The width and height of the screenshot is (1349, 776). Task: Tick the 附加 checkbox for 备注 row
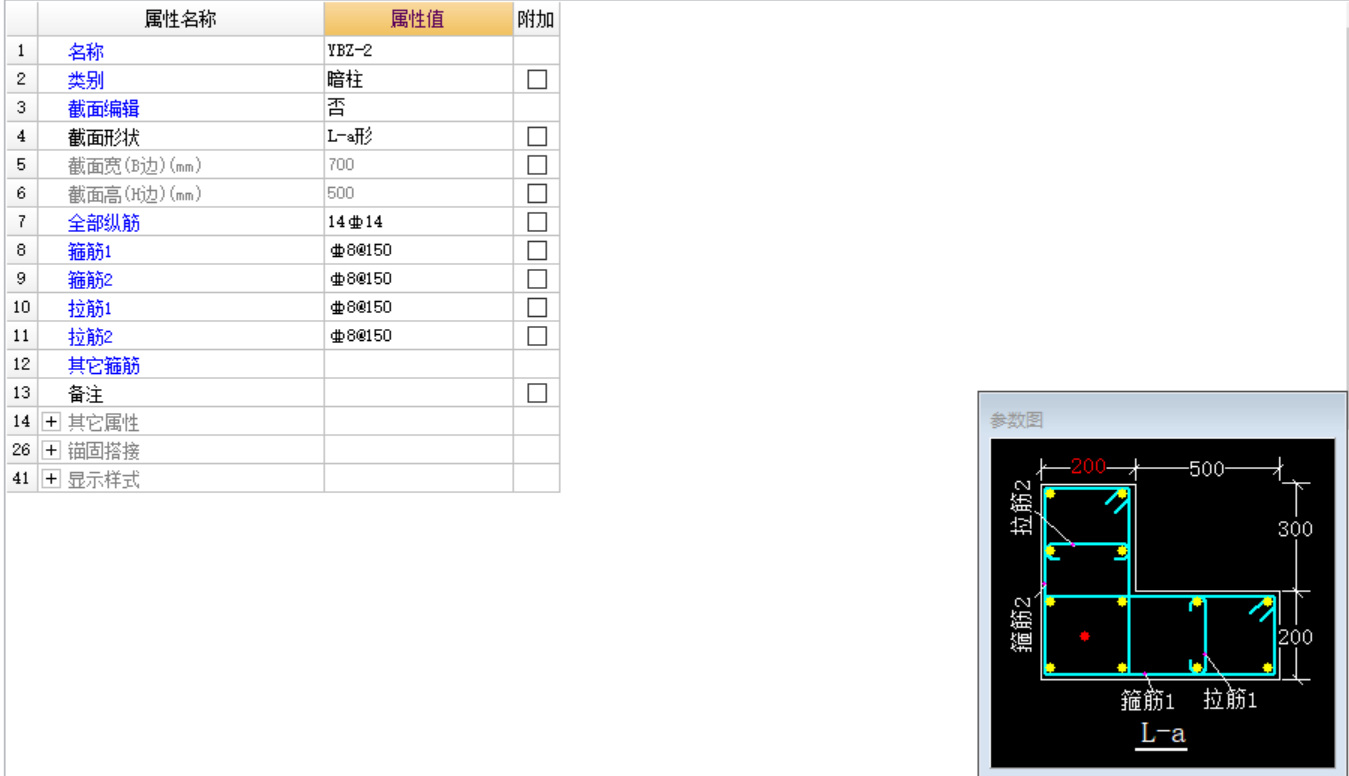click(537, 393)
